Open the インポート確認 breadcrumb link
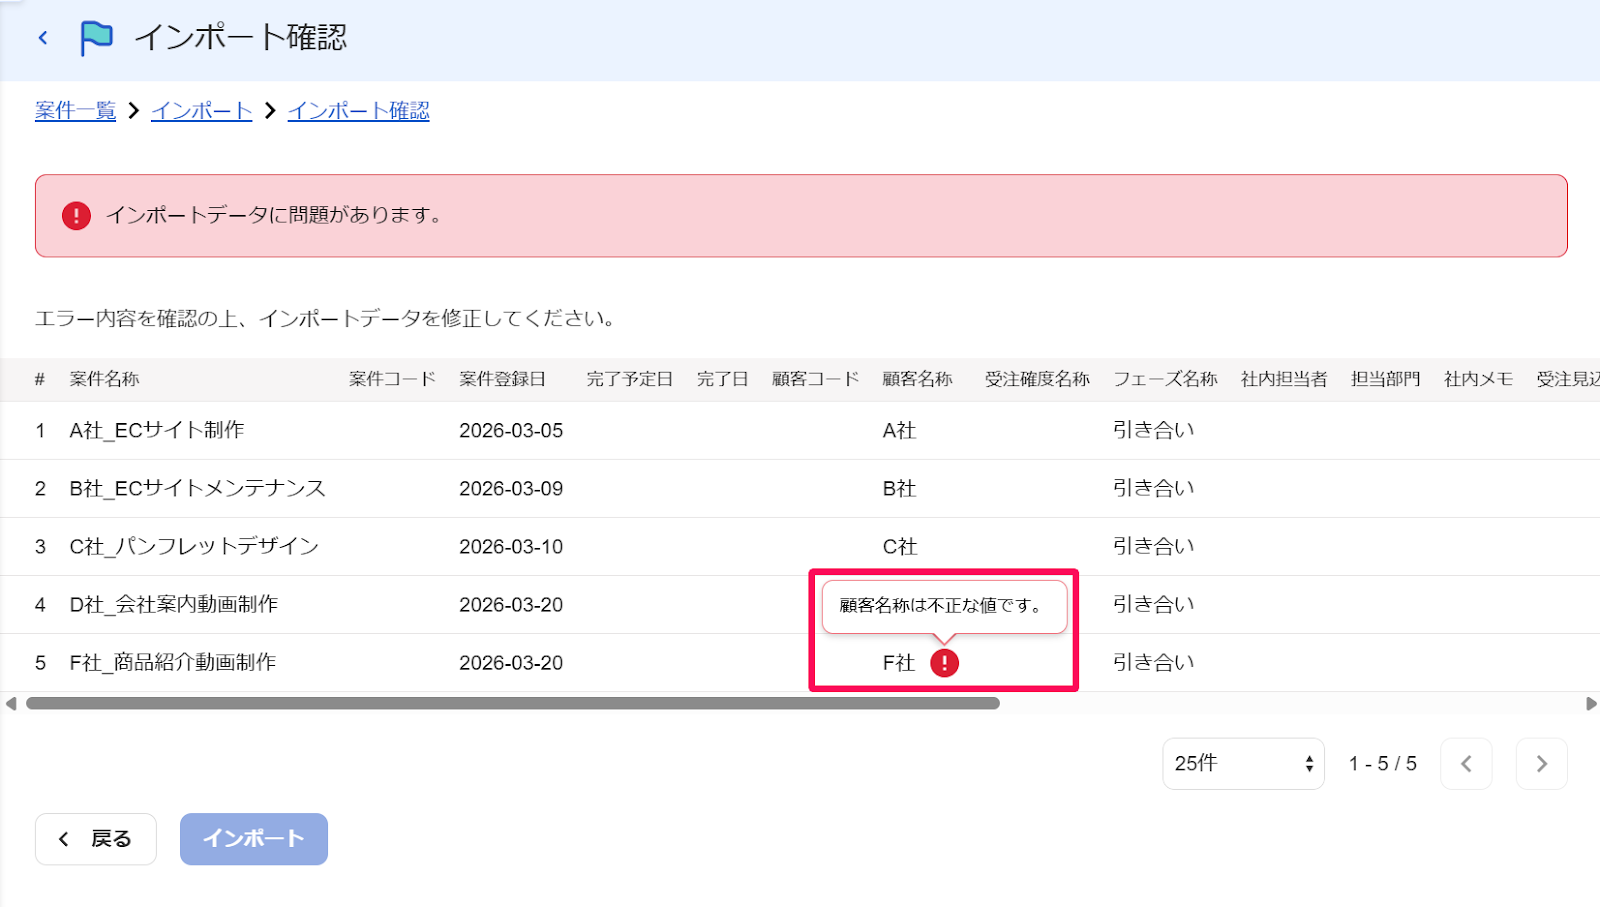1600x907 pixels. [x=358, y=111]
